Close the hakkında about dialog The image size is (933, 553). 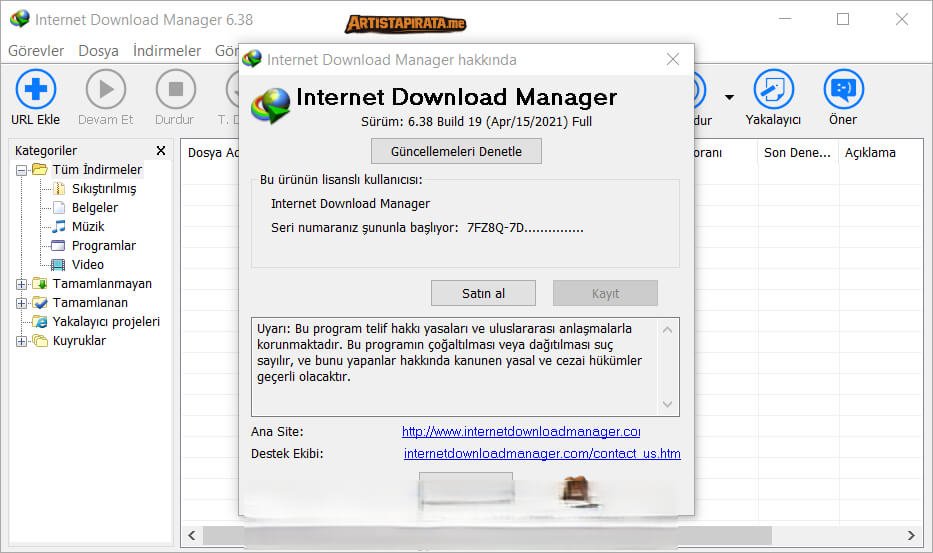(x=673, y=59)
